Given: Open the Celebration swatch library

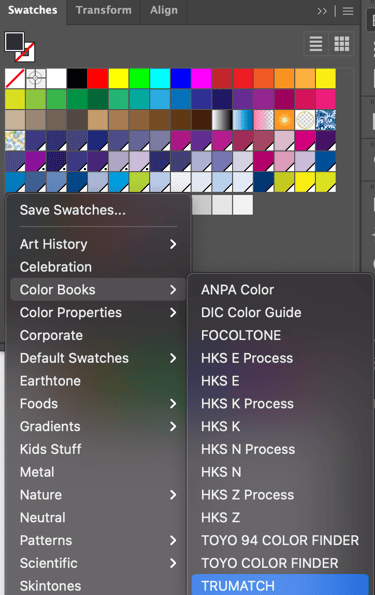Looking at the screenshot, I should [x=98, y=267].
